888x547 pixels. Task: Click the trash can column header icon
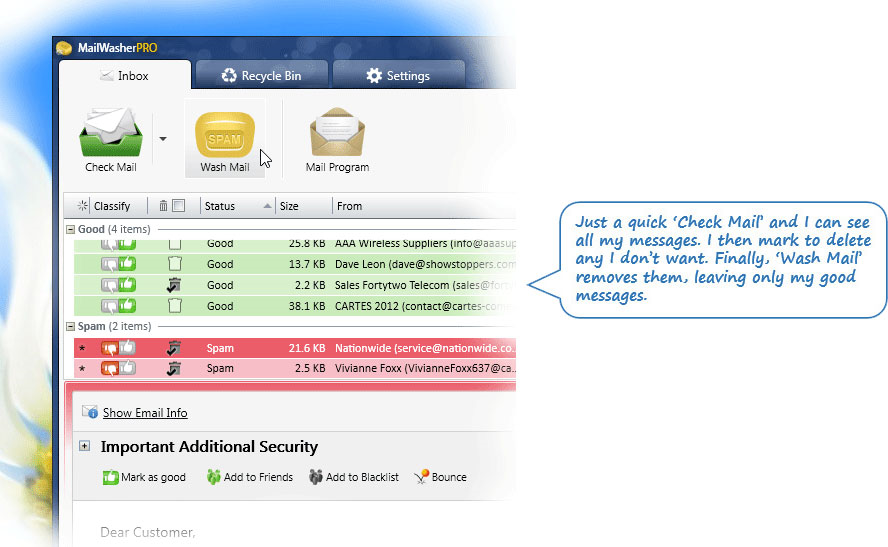pos(163,206)
